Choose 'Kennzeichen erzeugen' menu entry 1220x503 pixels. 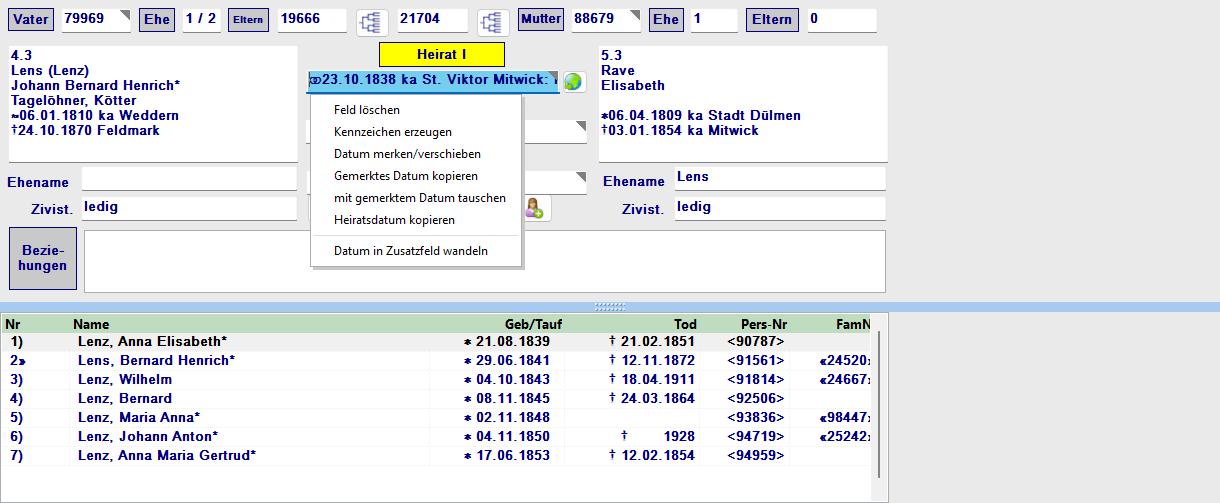coord(392,132)
